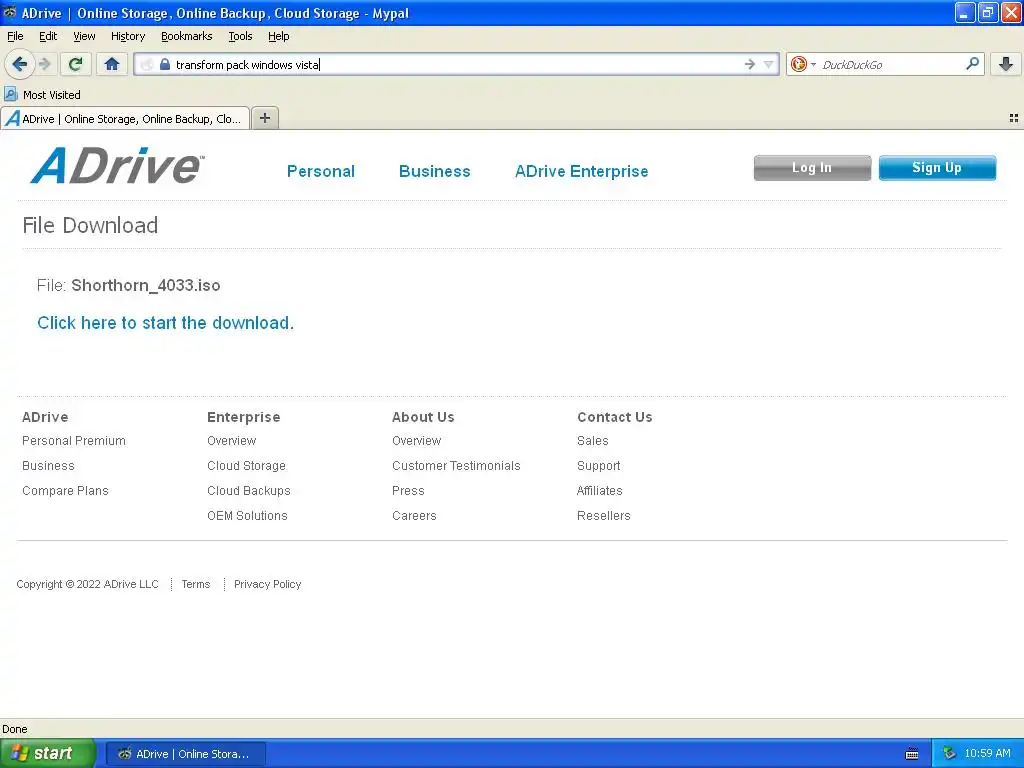Open the Careers footer link
This screenshot has height=768, width=1024.
click(x=414, y=515)
